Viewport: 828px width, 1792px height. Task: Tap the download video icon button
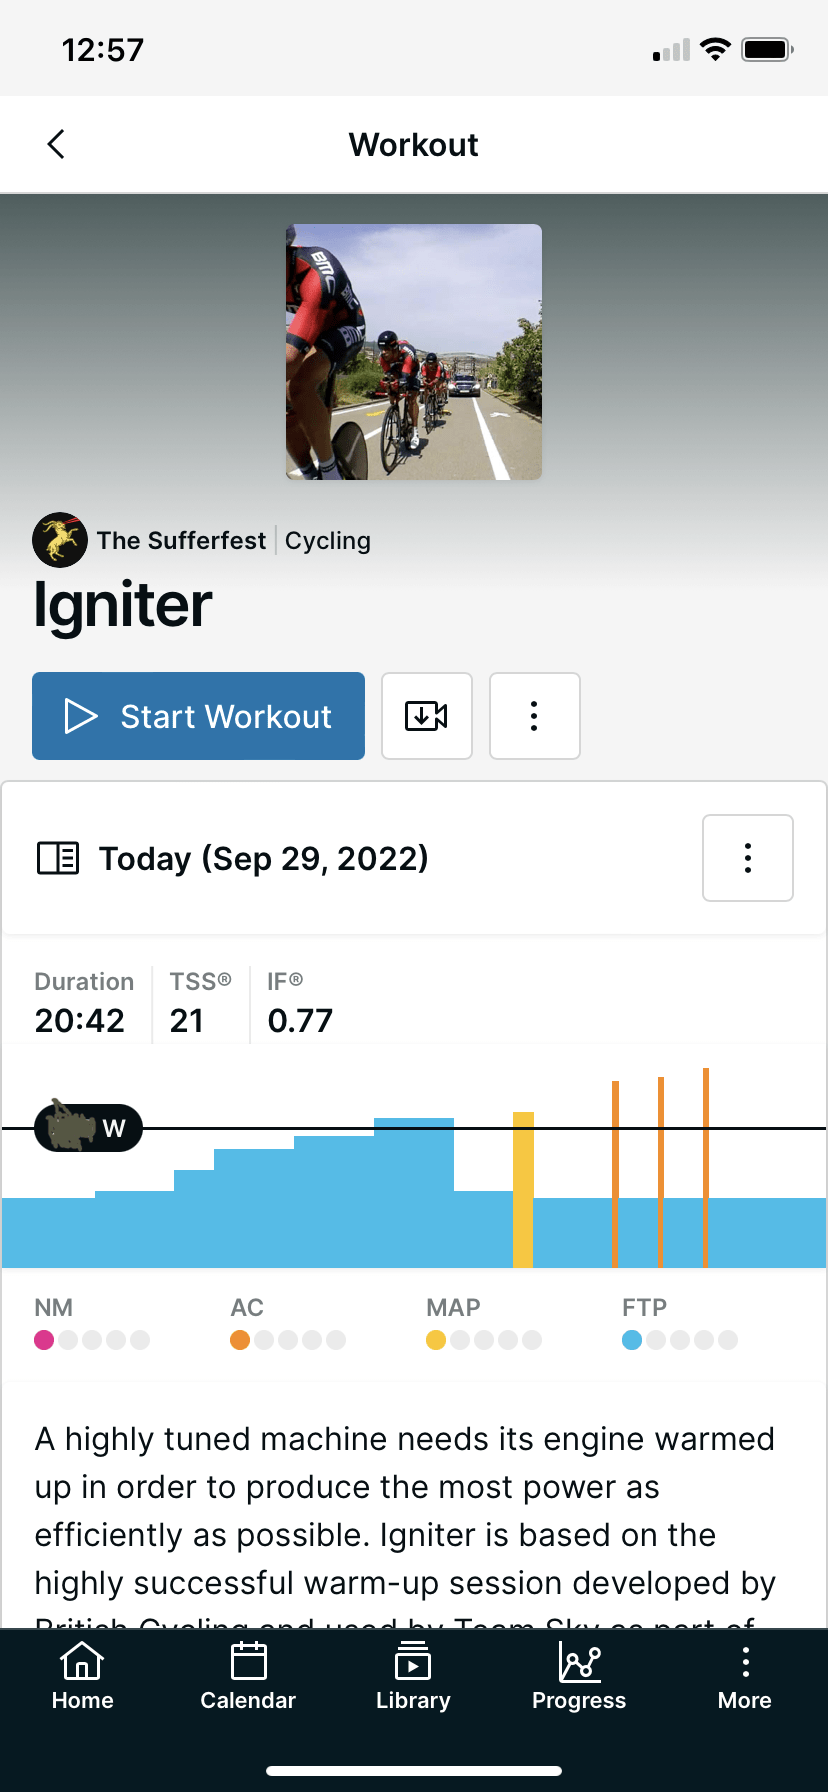point(427,716)
